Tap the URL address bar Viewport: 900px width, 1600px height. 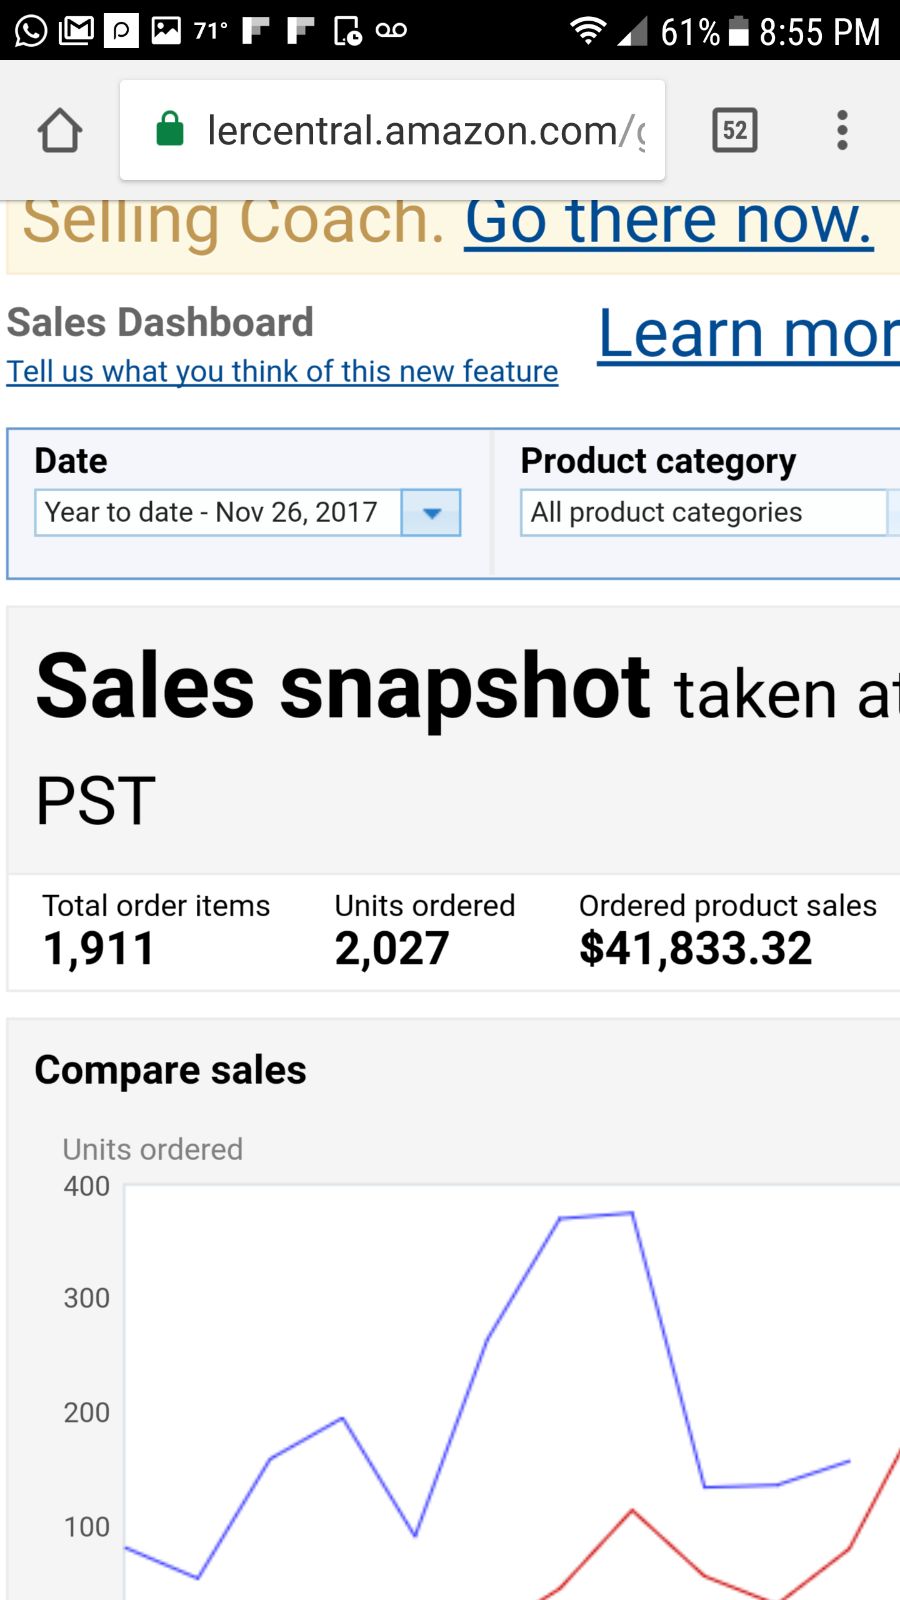[425, 131]
